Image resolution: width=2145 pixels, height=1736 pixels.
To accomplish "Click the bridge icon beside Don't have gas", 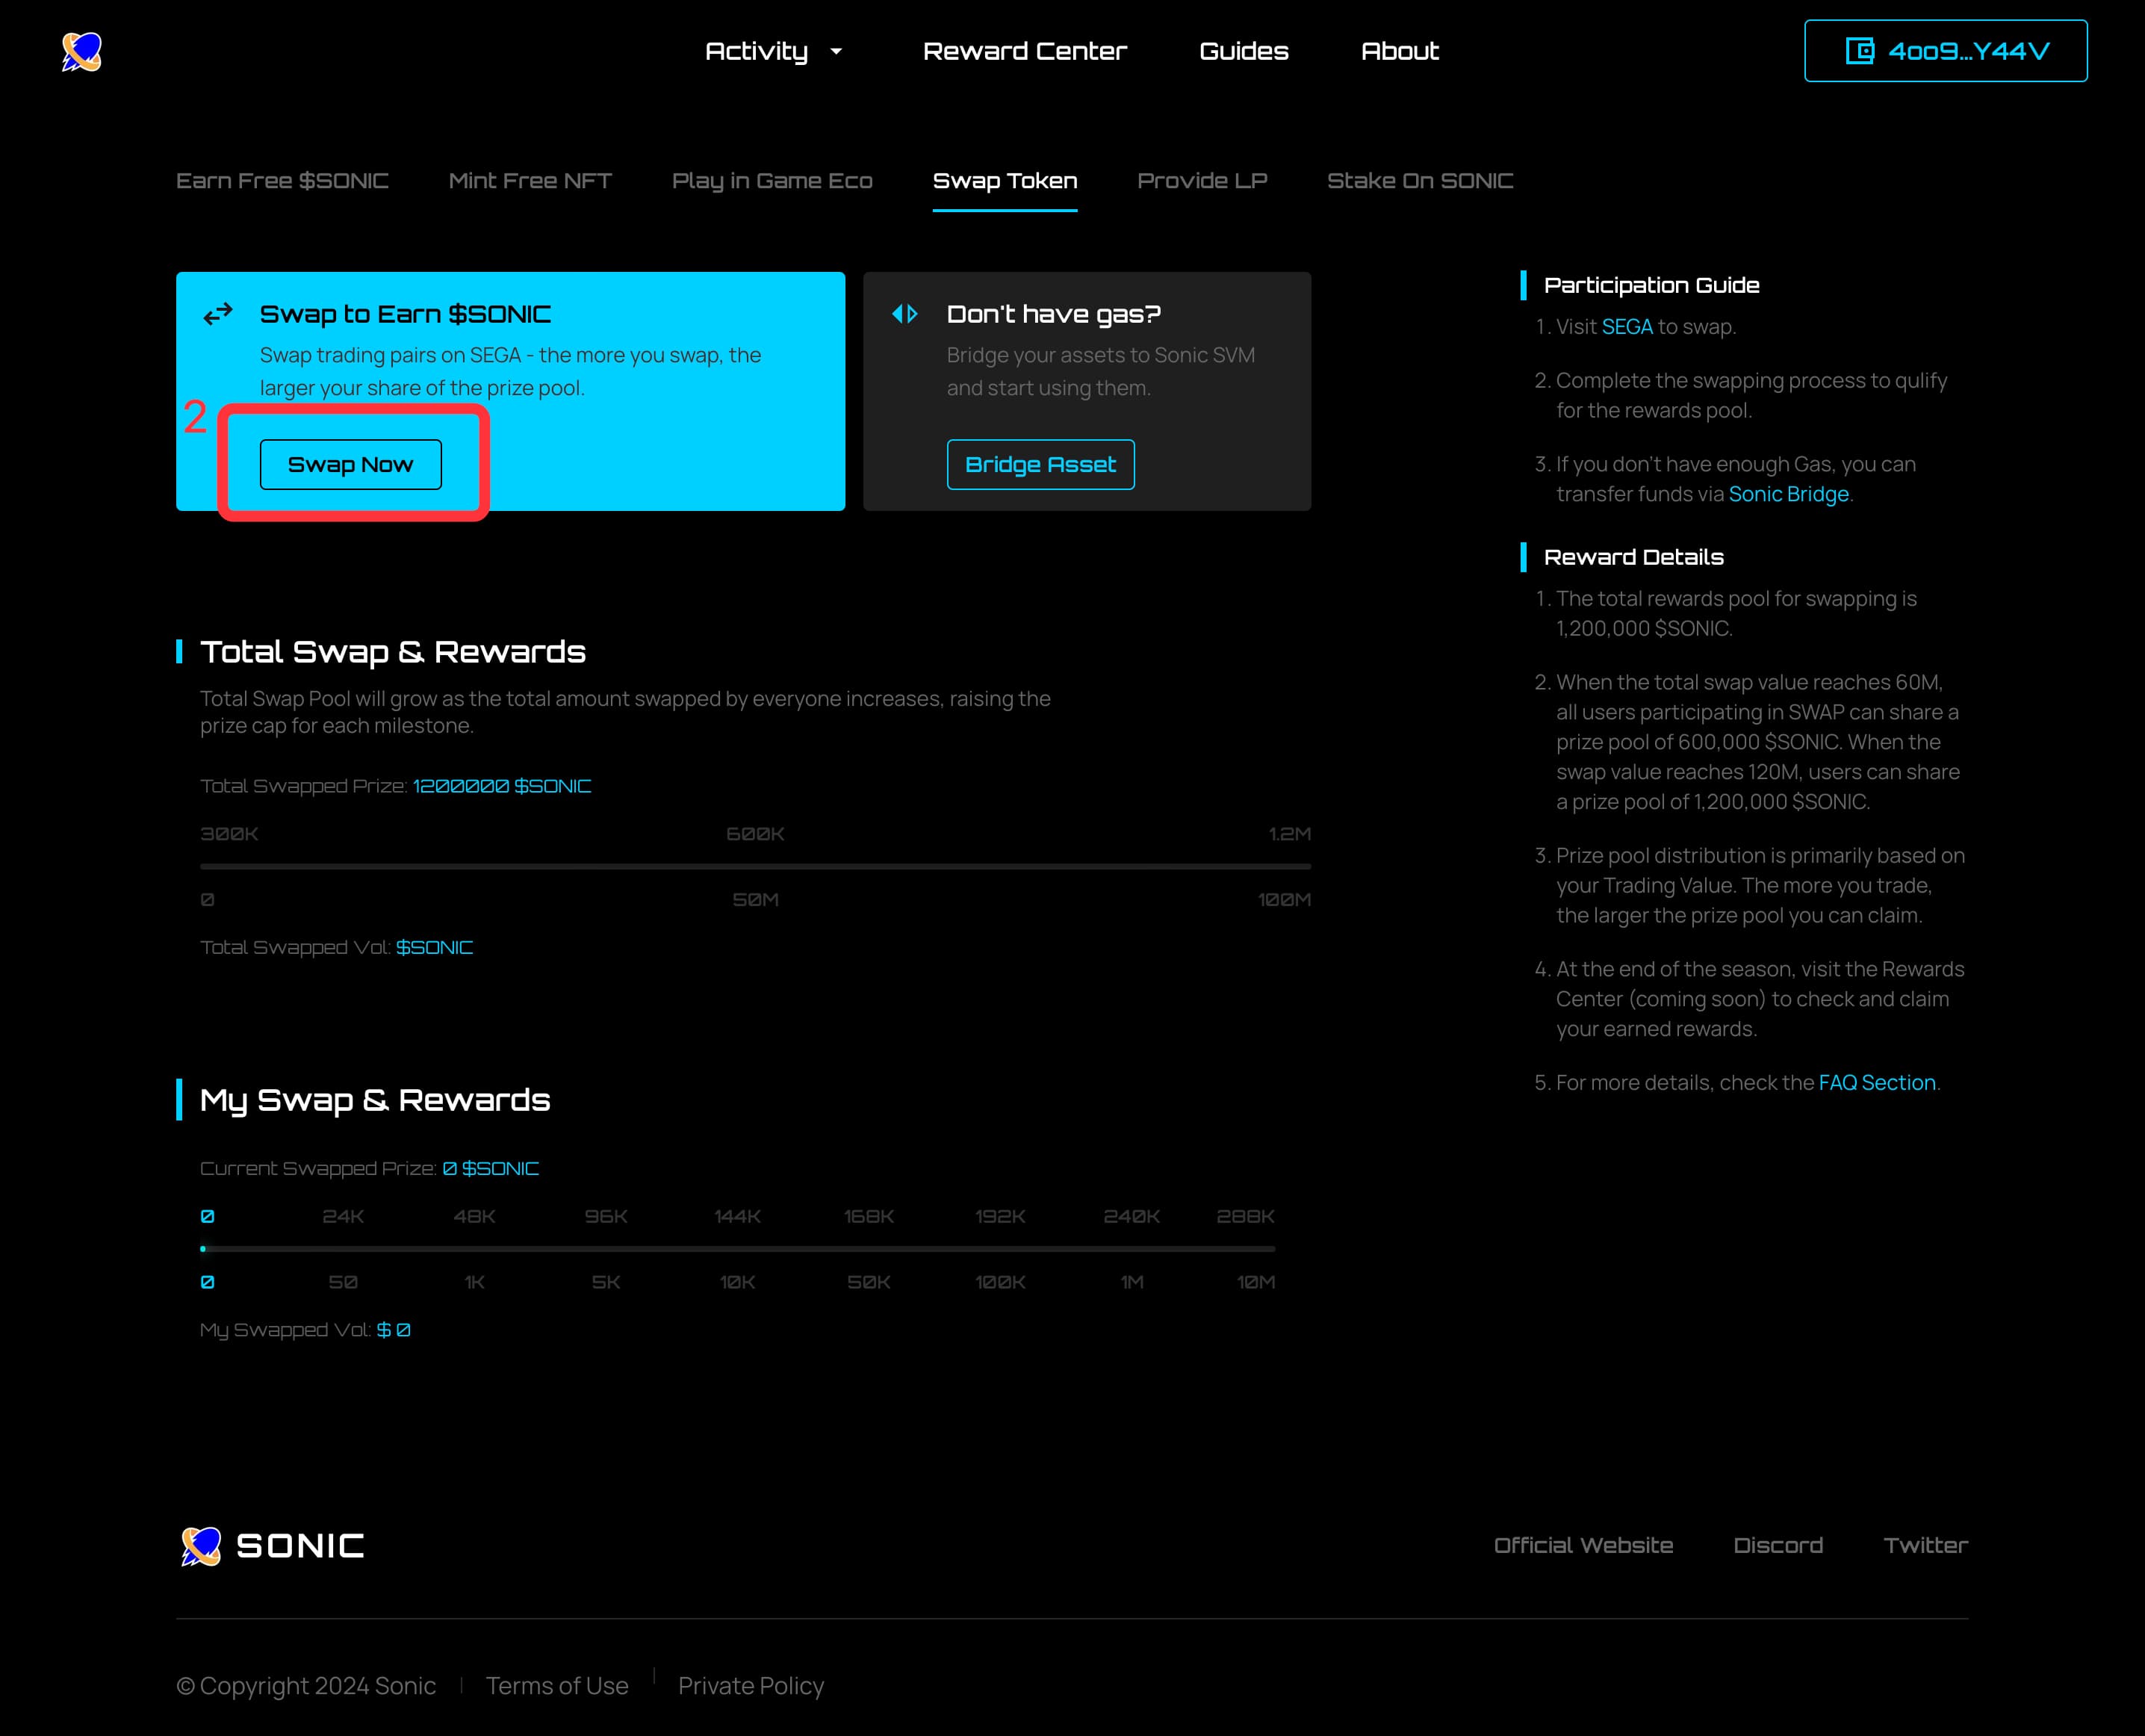I will [904, 314].
